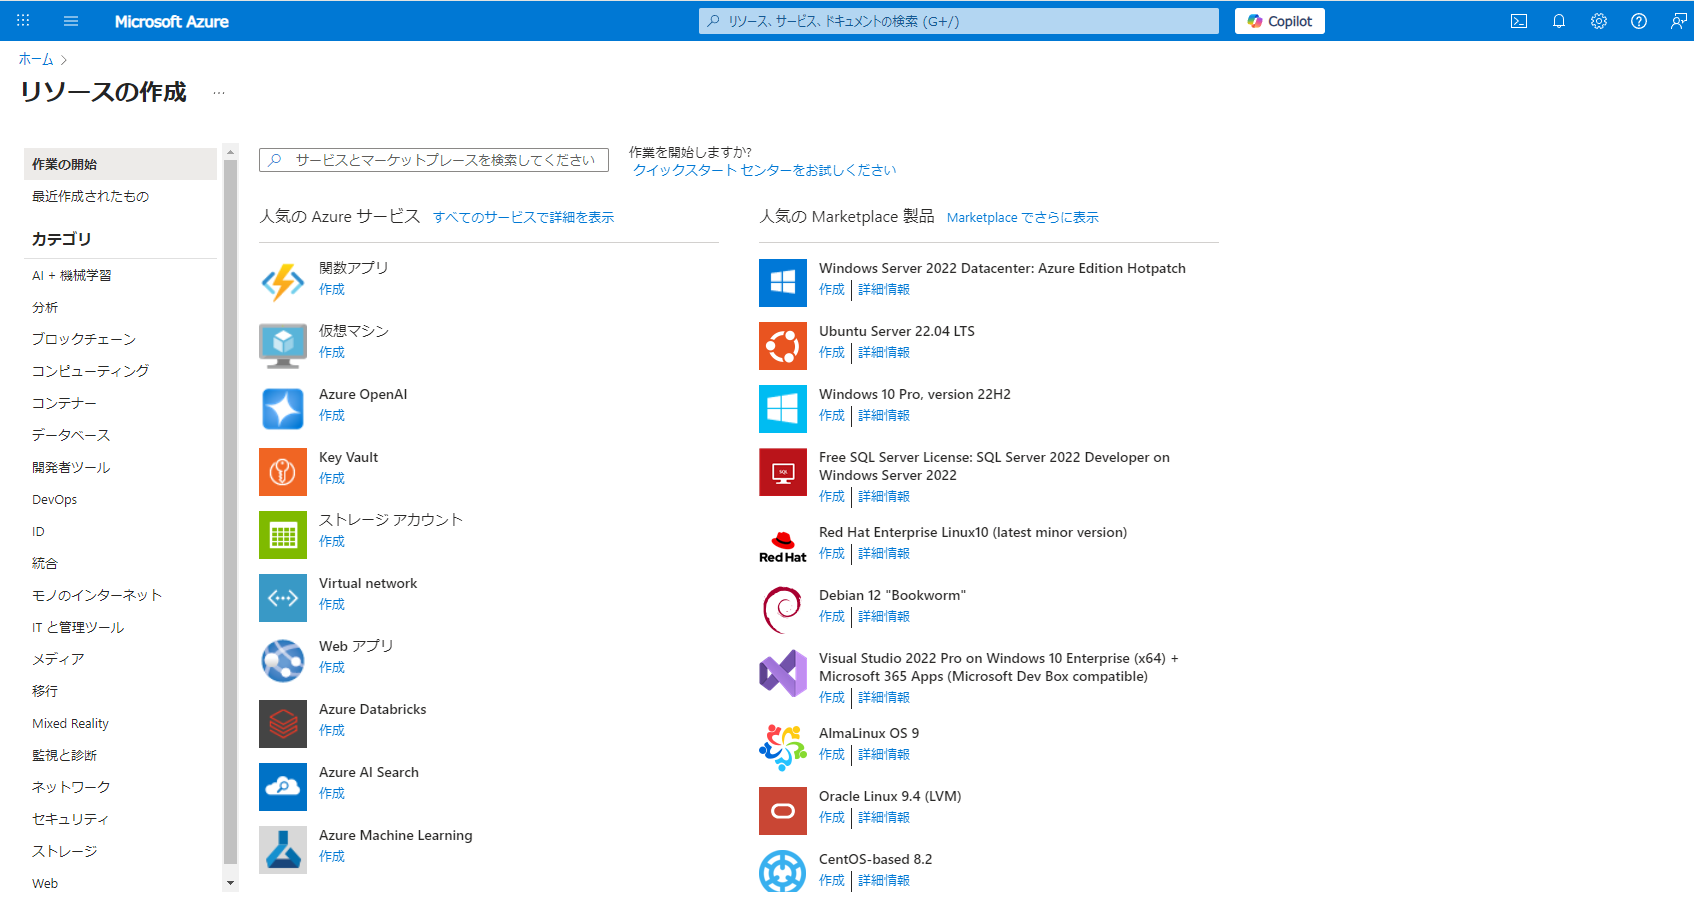Click the Virtual network icon
Screen dimensions: 1694x912
click(x=283, y=598)
